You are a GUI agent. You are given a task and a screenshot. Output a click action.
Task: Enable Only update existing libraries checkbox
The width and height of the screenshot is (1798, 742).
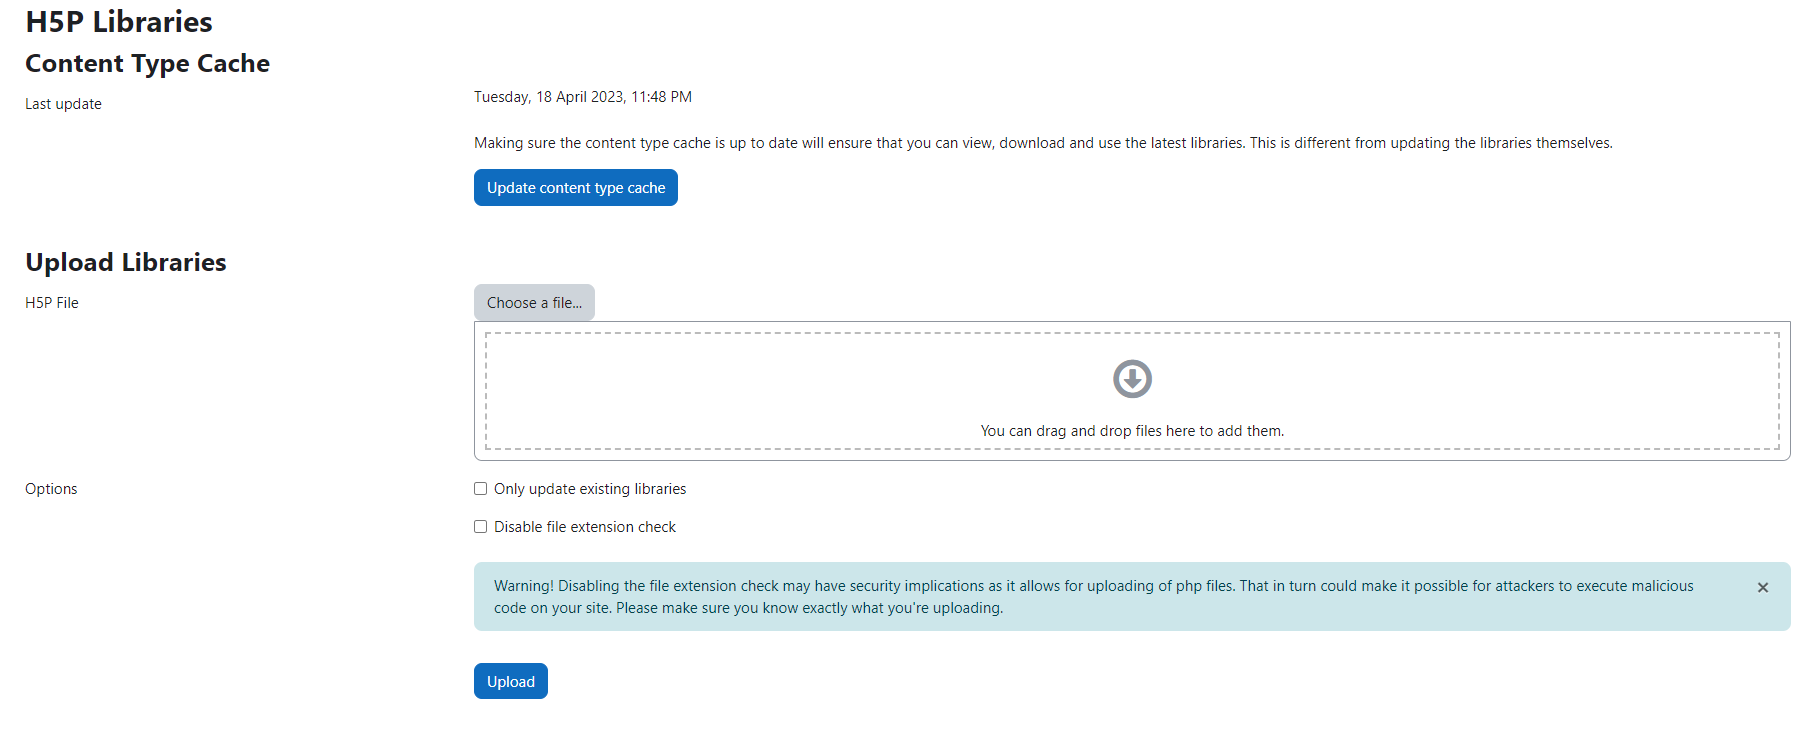tap(481, 489)
